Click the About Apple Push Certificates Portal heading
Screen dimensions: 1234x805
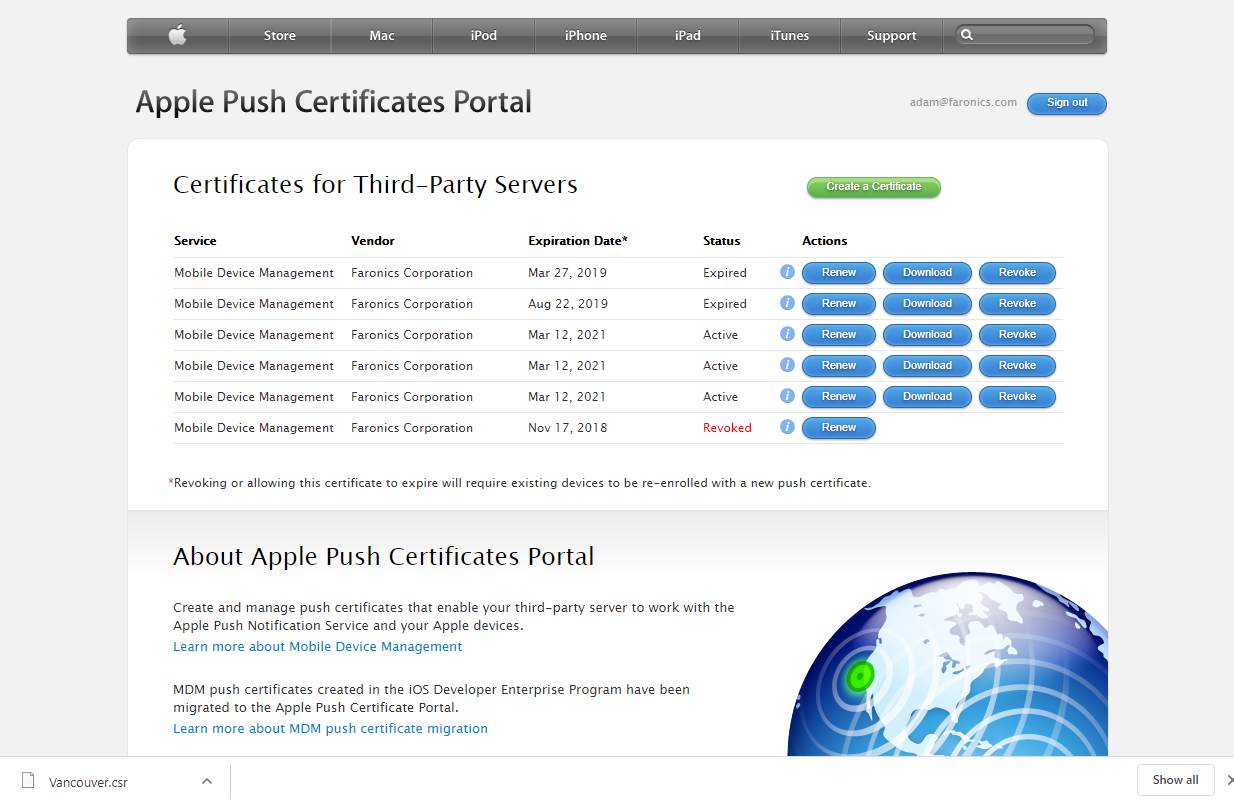(x=384, y=557)
